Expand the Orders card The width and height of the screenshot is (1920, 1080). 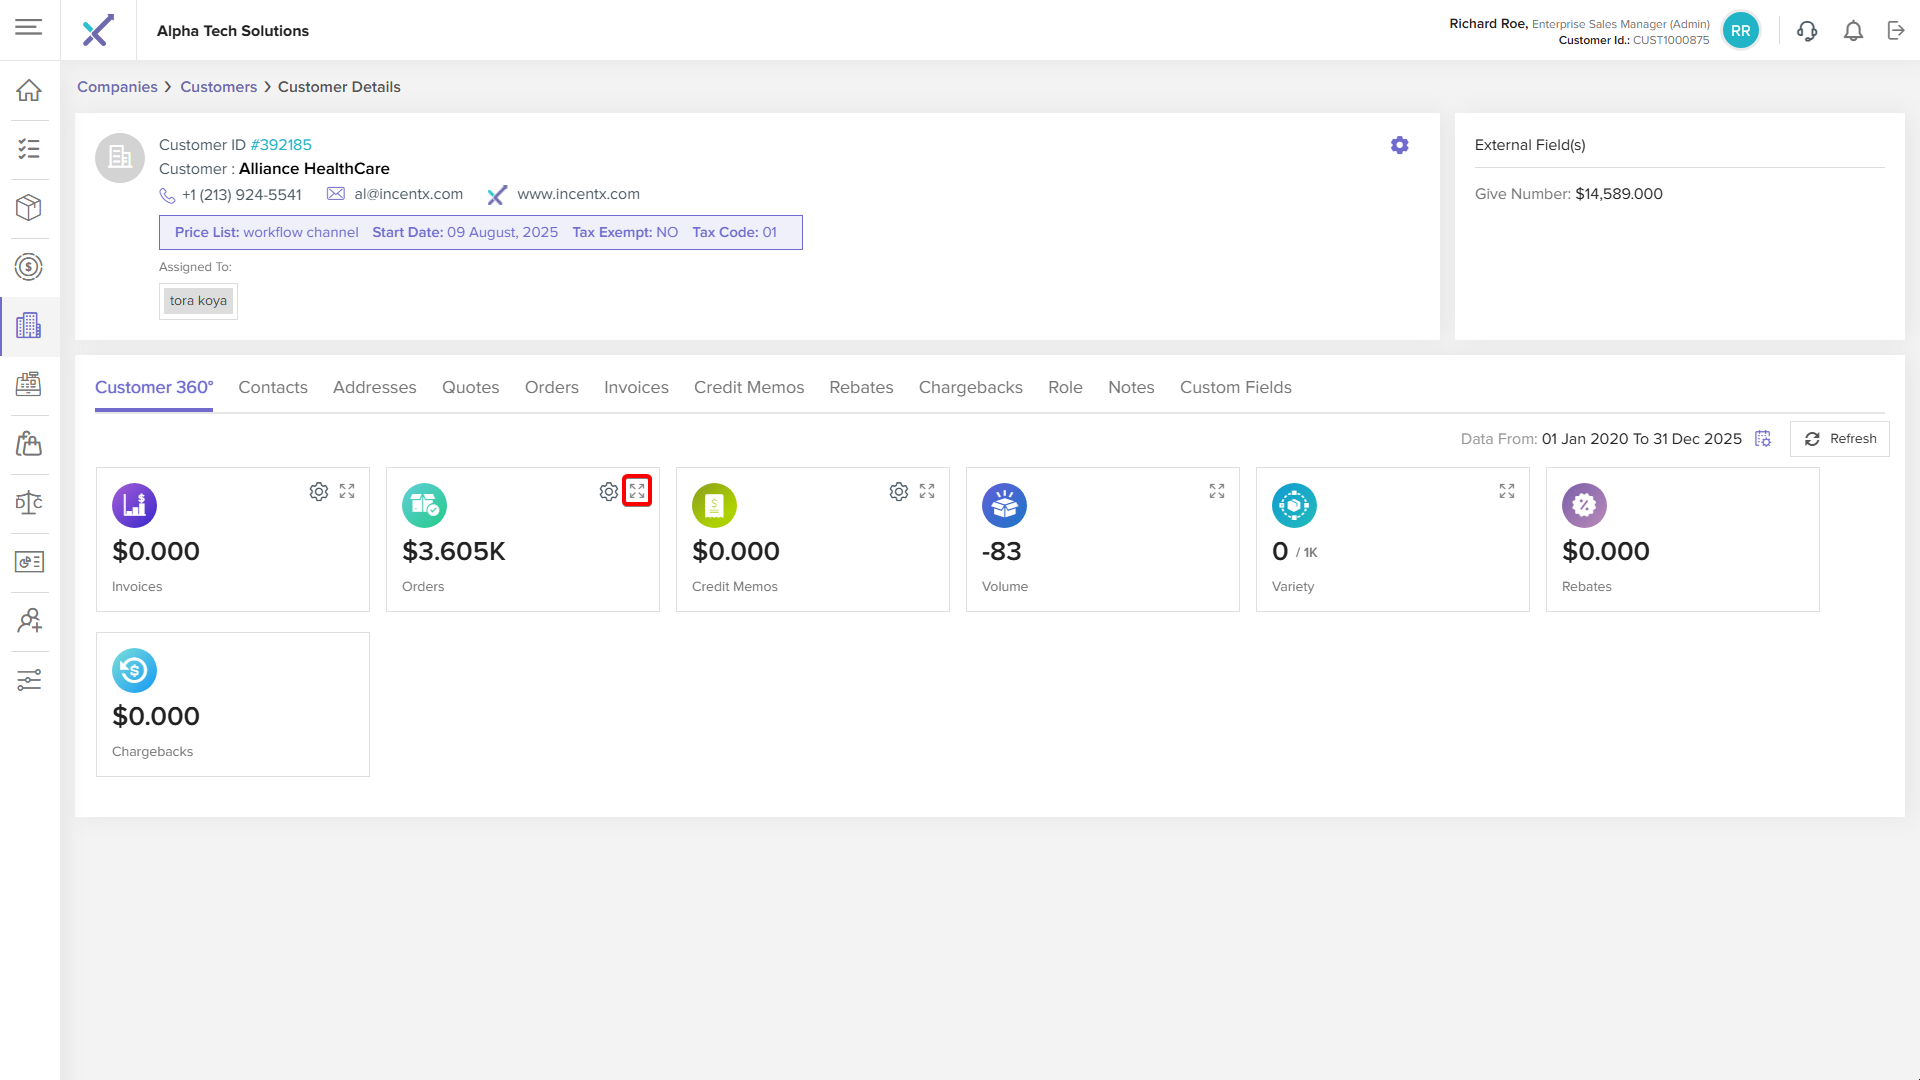click(637, 491)
